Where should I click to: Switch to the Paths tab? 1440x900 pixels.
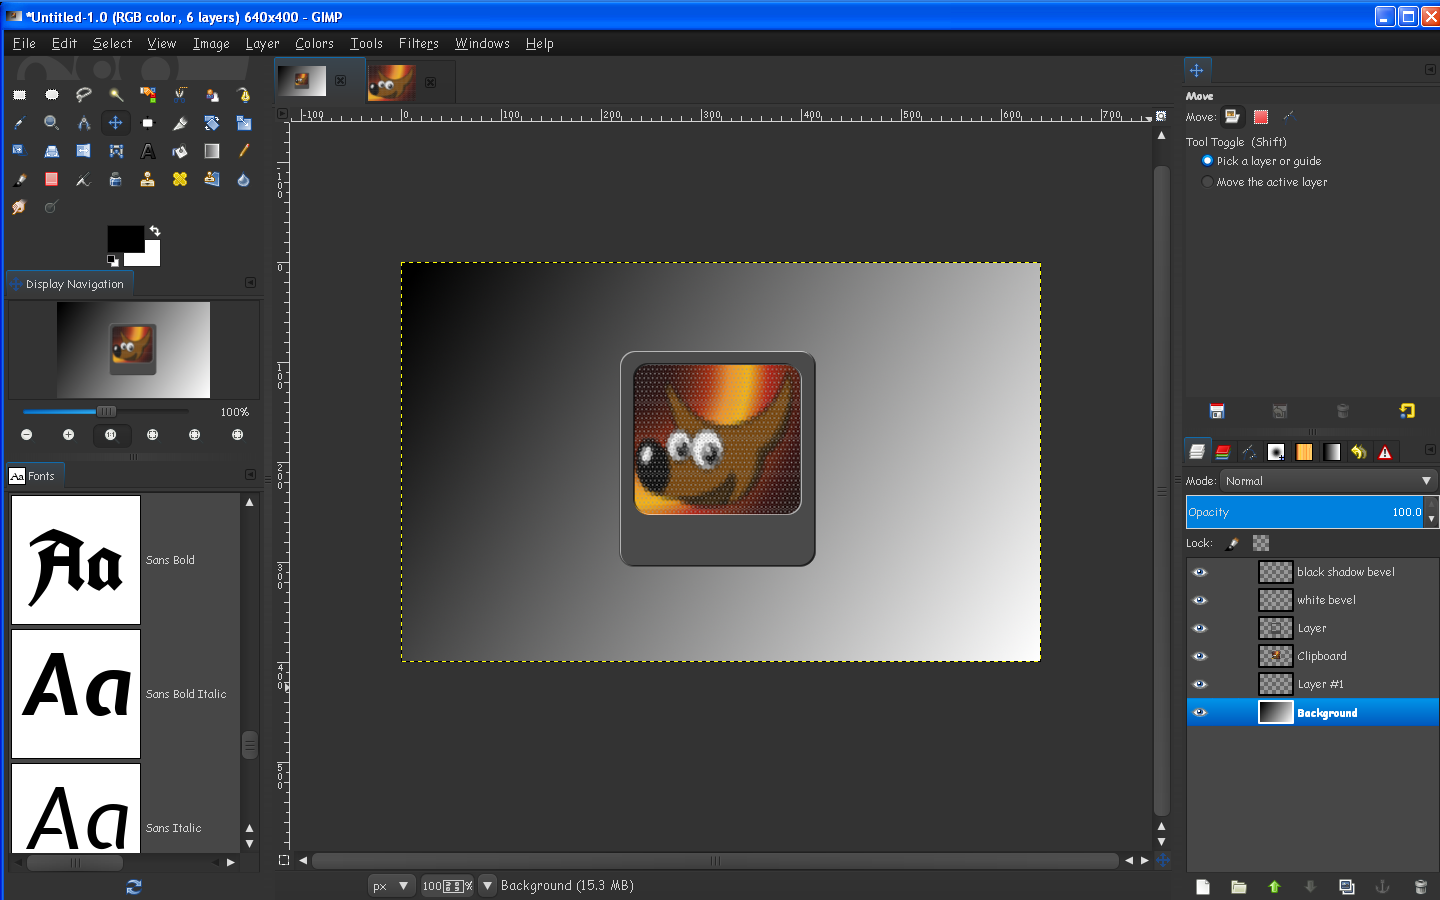[x=1249, y=452]
